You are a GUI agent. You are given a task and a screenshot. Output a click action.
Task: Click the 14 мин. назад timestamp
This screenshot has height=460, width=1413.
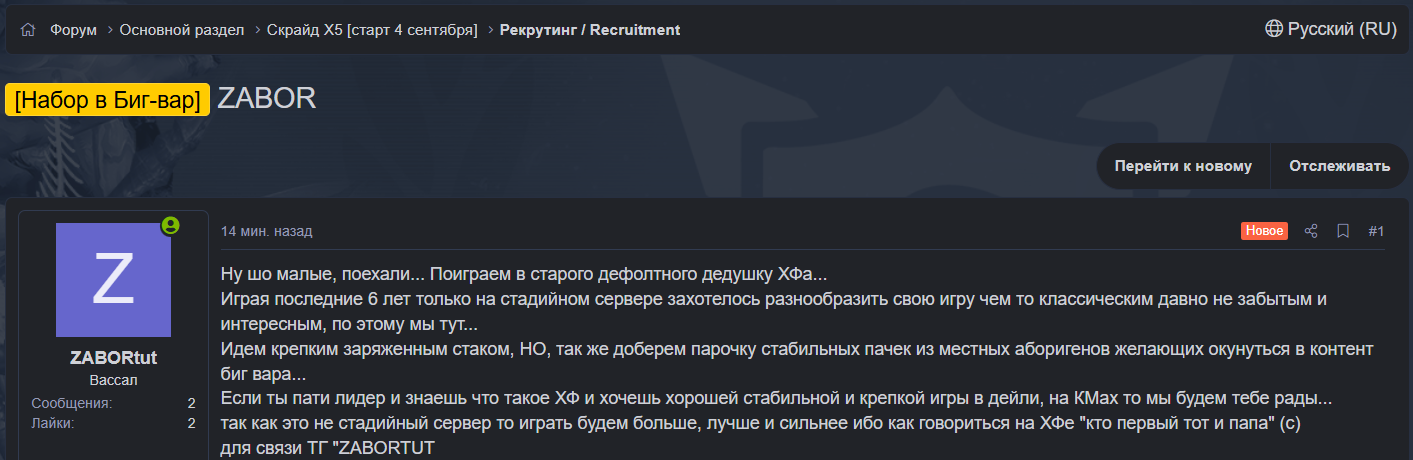[x=267, y=231]
